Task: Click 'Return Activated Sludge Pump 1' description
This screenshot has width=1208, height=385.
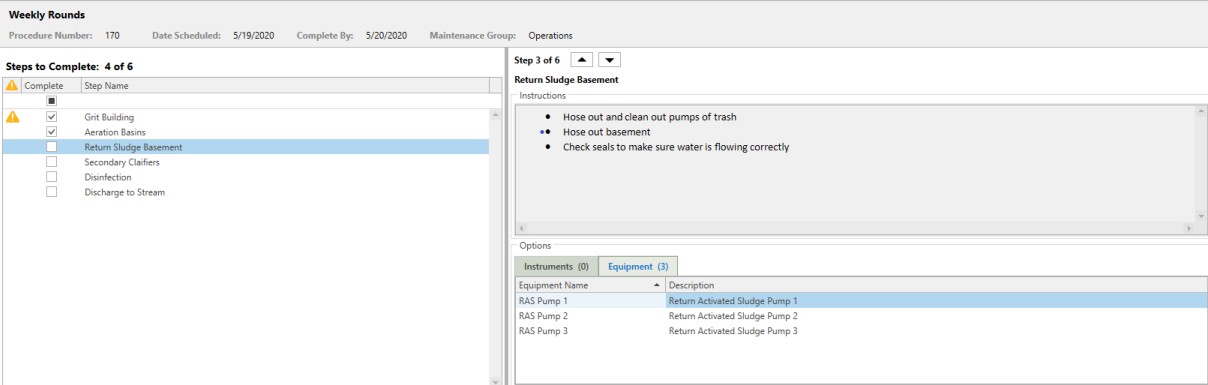Action: pos(733,300)
